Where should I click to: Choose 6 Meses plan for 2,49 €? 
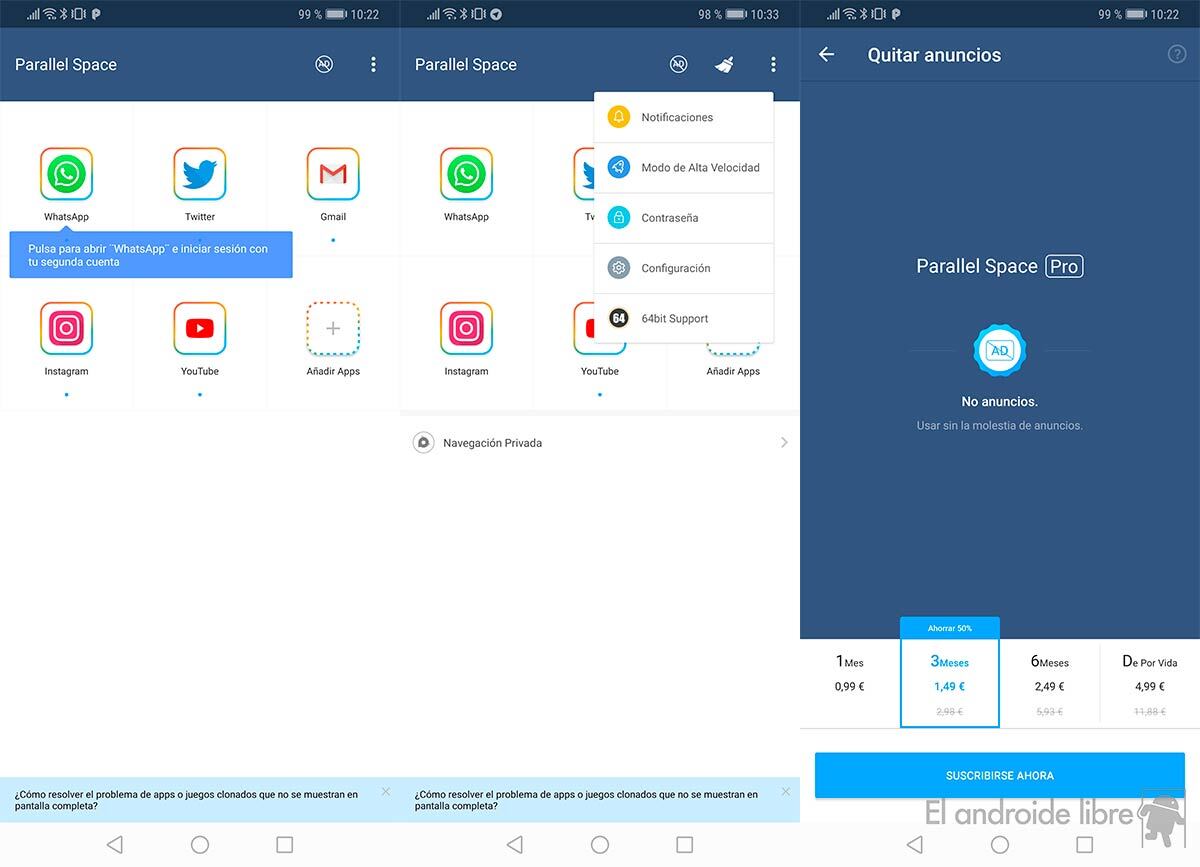tap(1050, 684)
